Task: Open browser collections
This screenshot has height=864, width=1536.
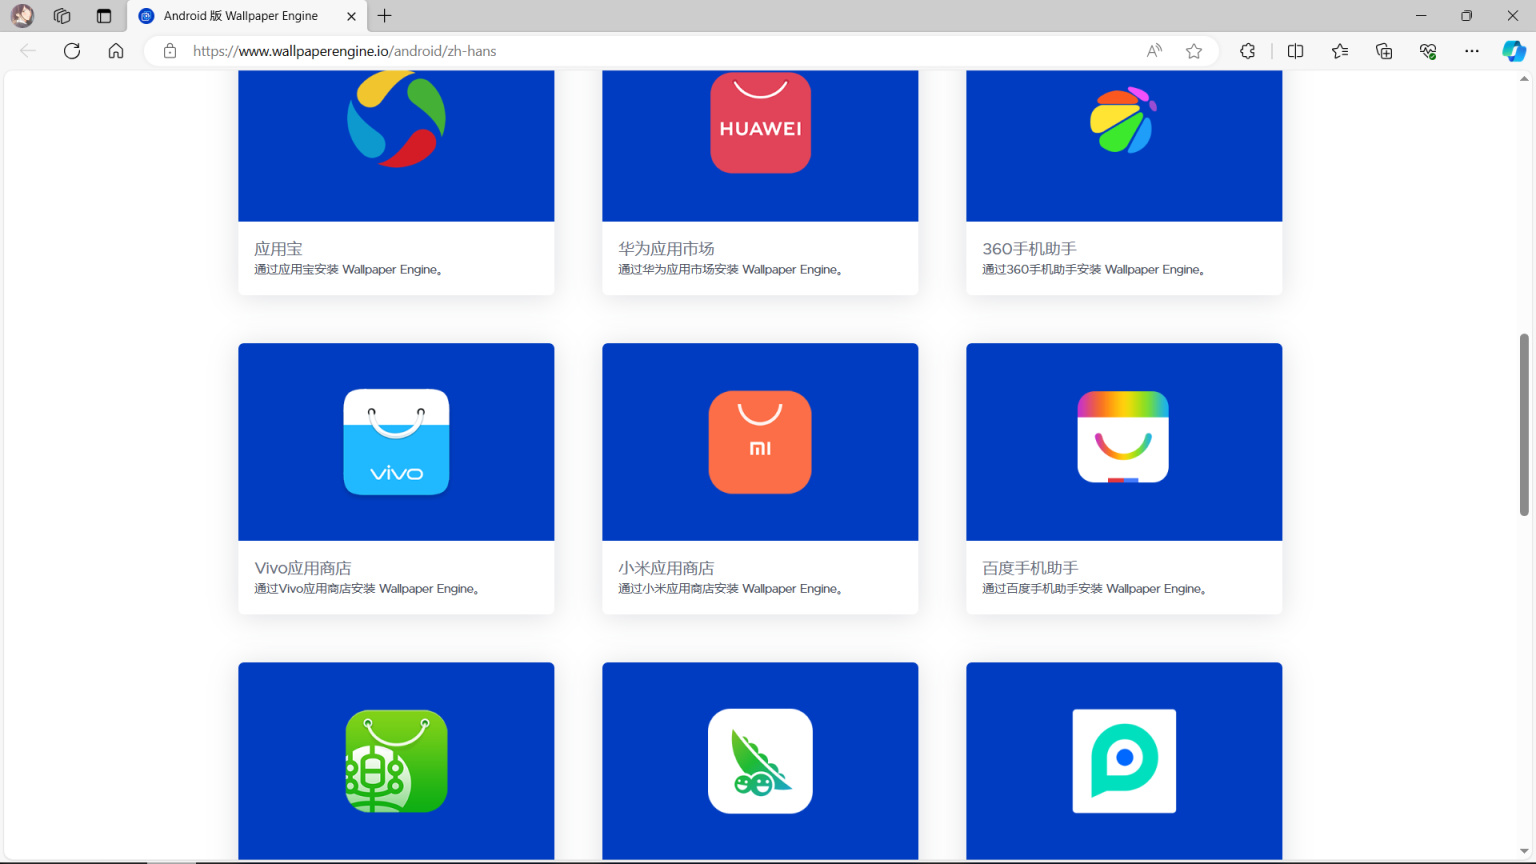Action: 1384,51
